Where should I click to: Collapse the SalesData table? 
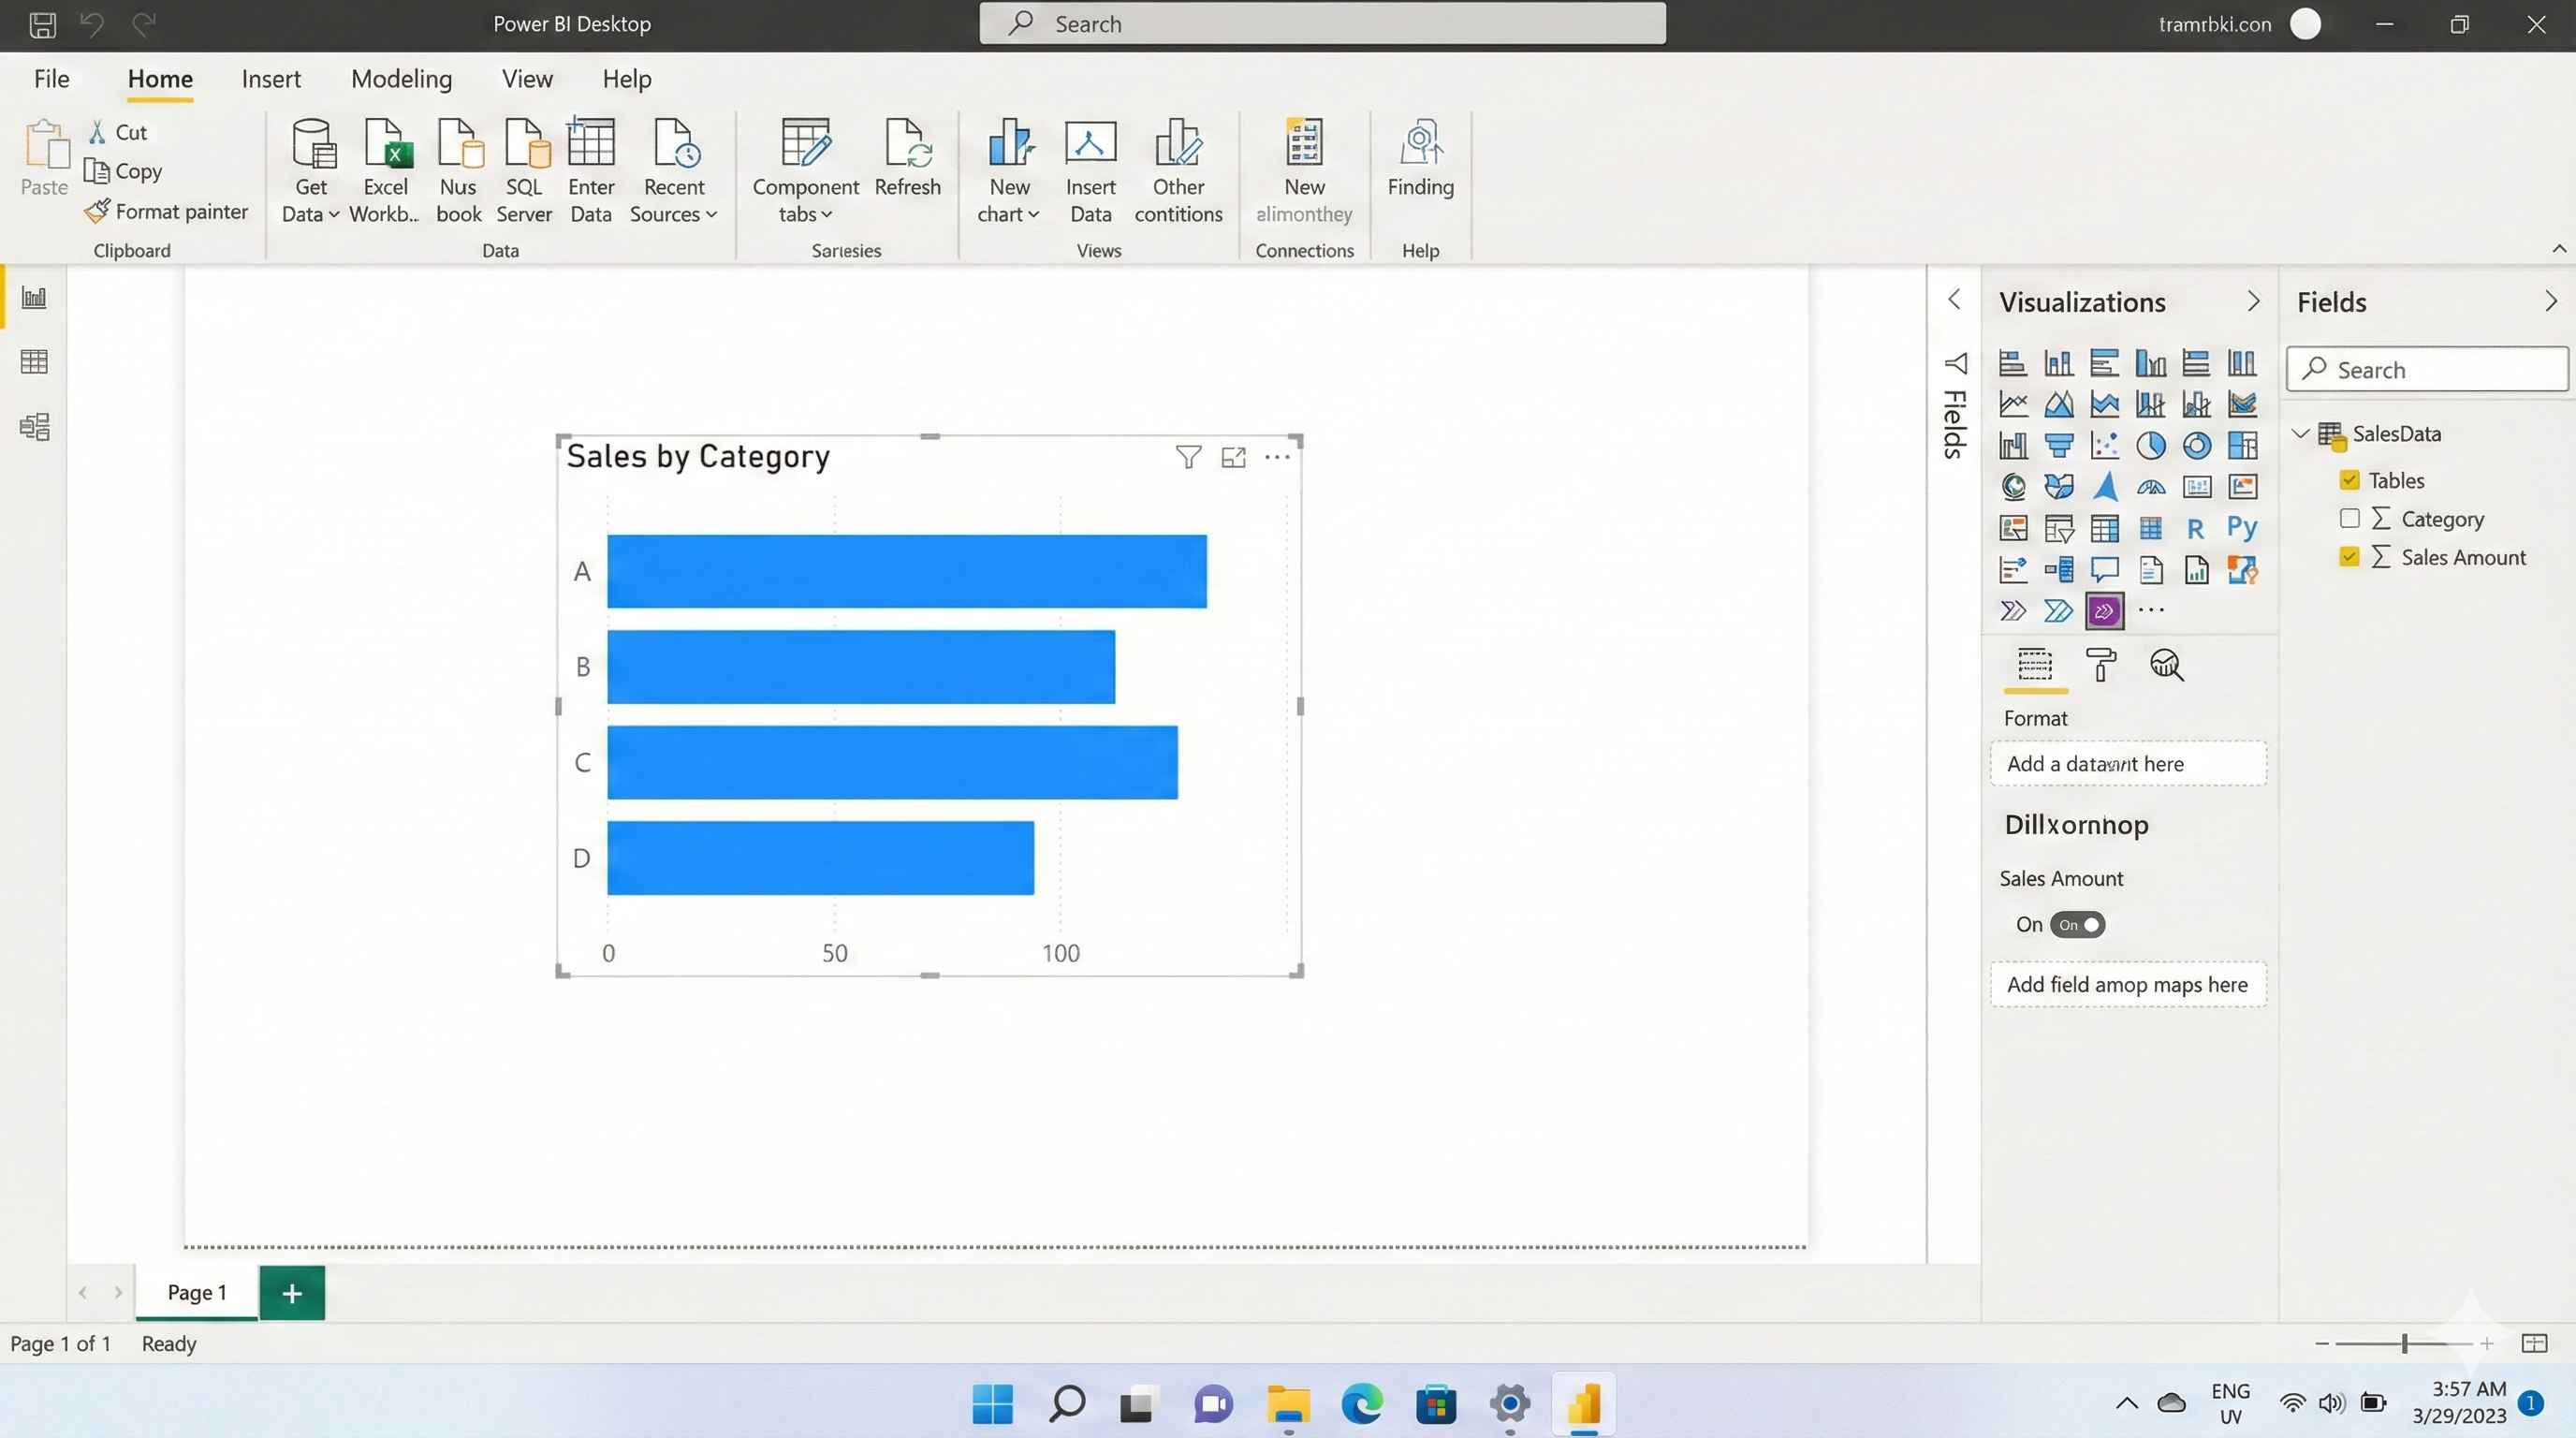click(2299, 433)
